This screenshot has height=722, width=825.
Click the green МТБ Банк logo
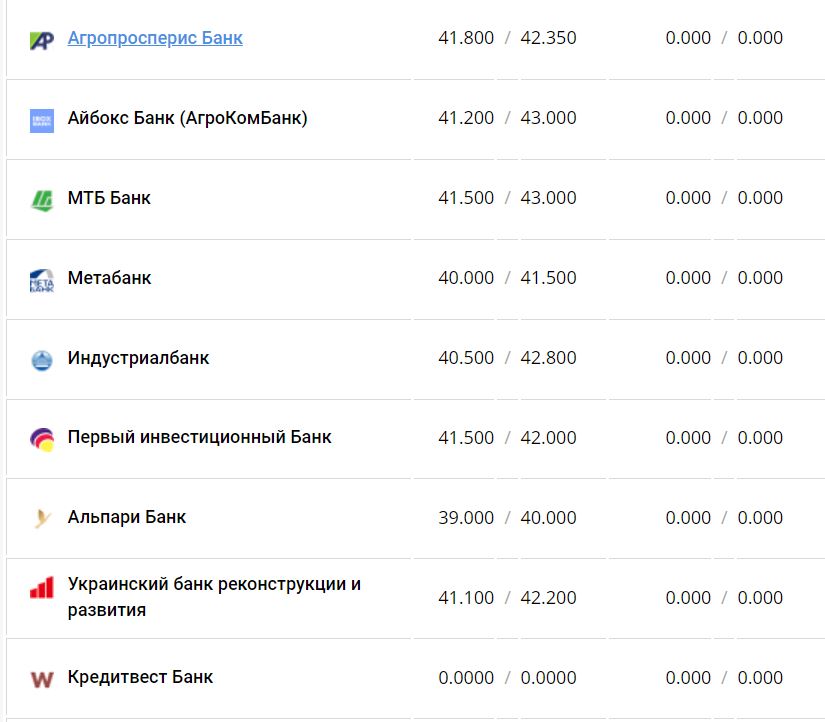pyautogui.click(x=40, y=197)
